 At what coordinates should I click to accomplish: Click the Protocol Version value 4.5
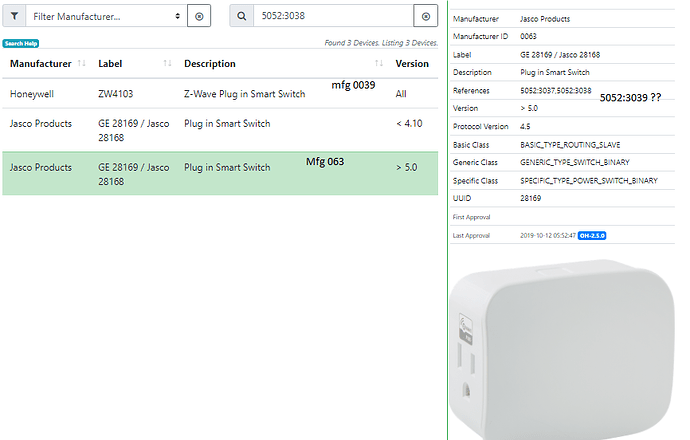click(525, 127)
